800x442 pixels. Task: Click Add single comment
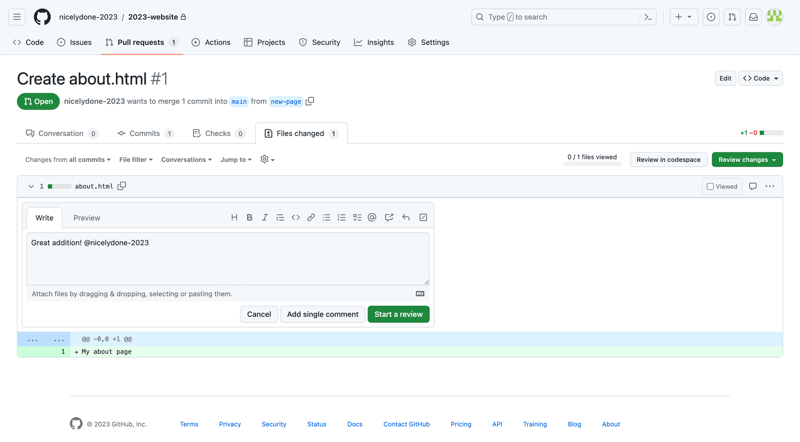pyautogui.click(x=322, y=314)
